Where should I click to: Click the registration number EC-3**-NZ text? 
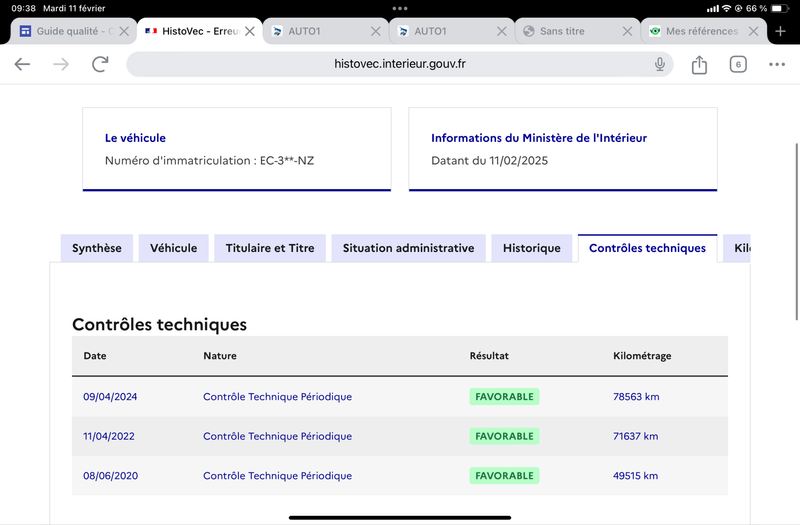click(287, 161)
